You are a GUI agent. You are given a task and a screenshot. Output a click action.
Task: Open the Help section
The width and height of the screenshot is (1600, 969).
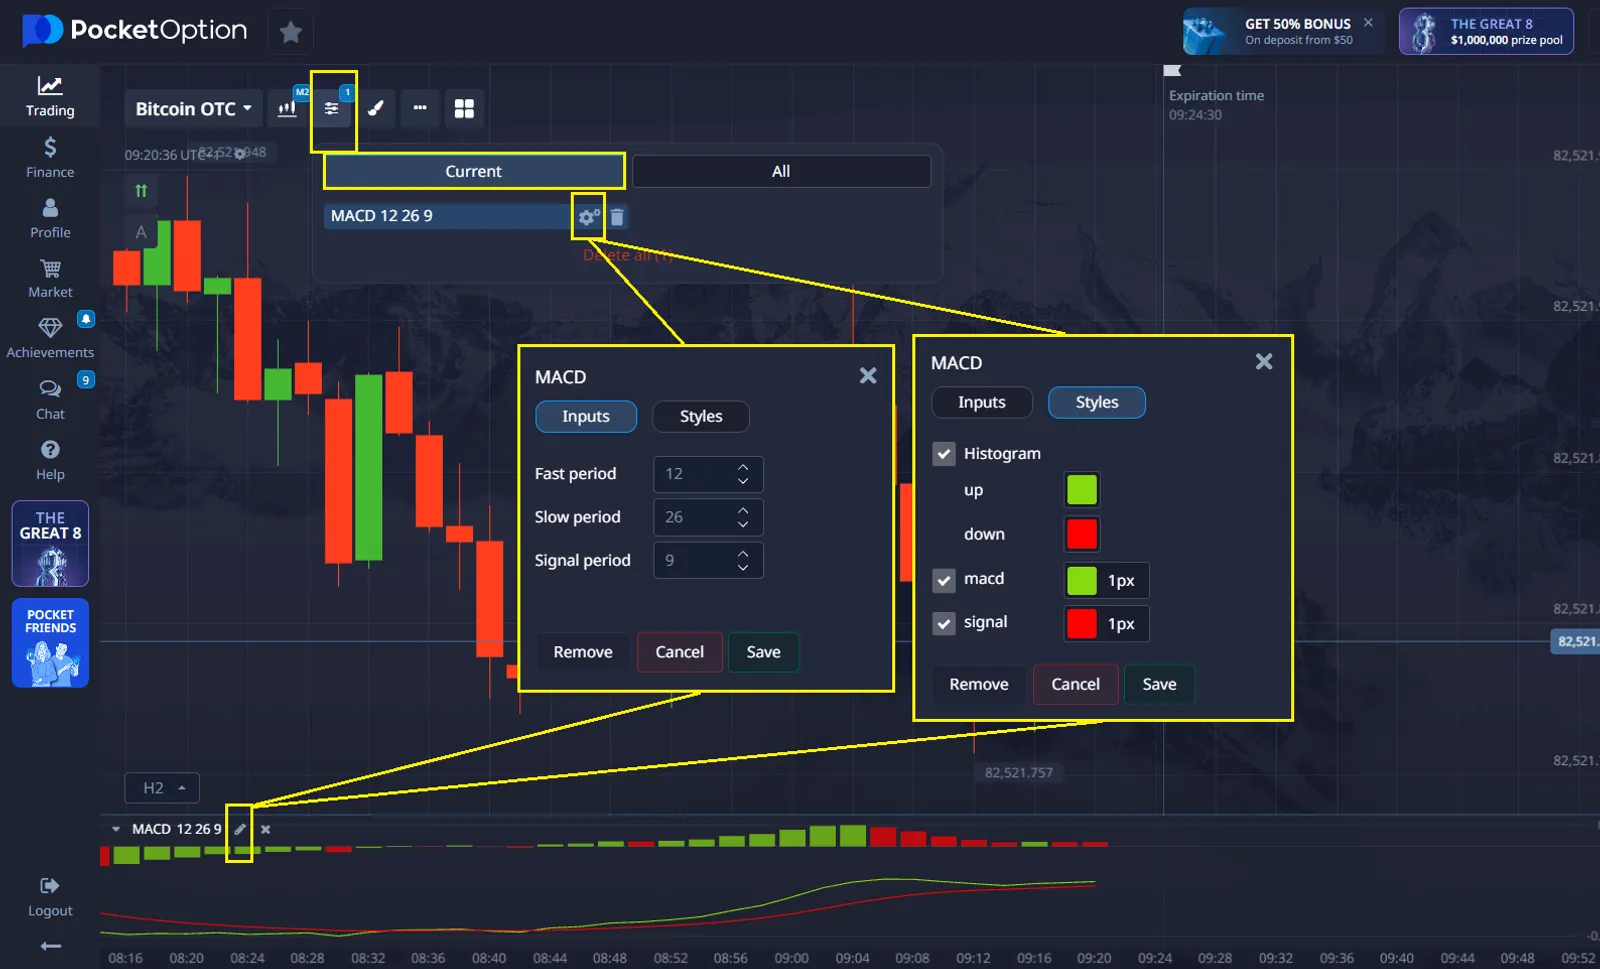(x=50, y=460)
